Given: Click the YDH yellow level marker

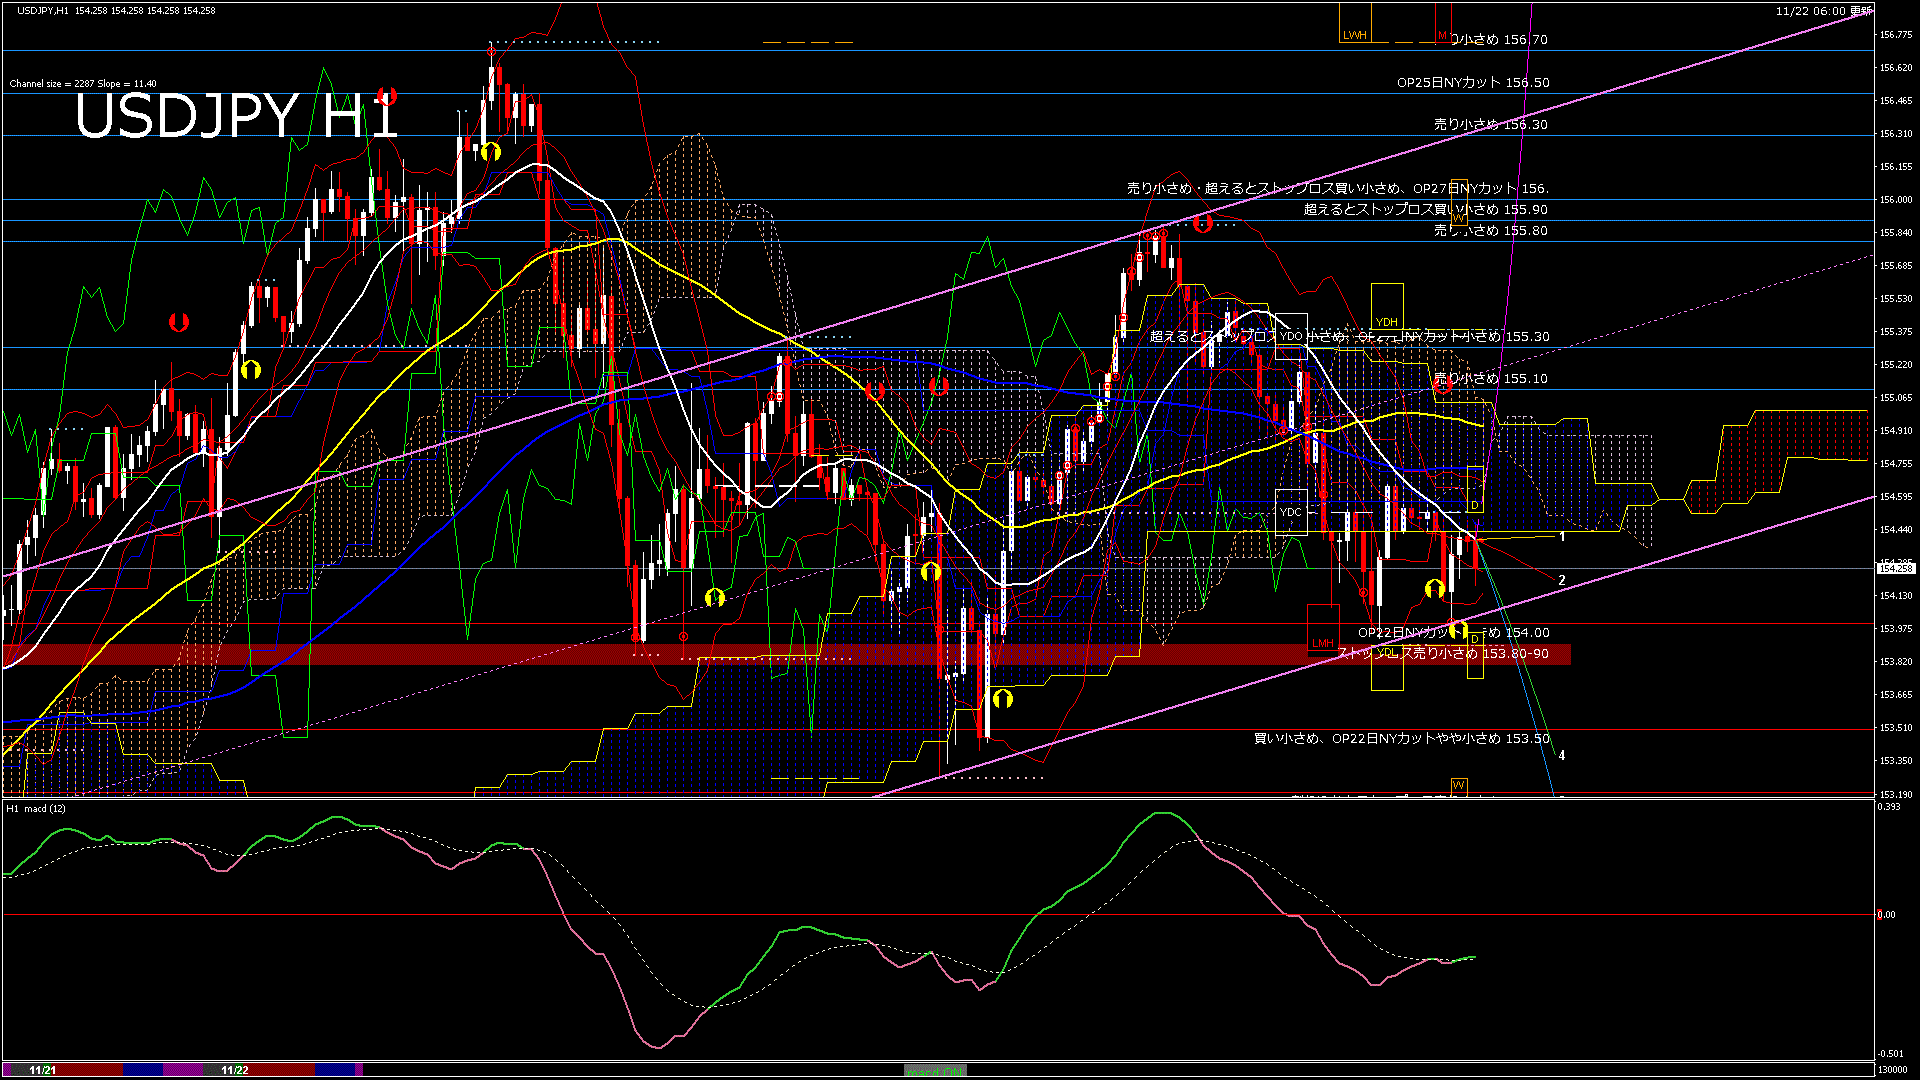Looking at the screenshot, I should tap(1386, 322).
